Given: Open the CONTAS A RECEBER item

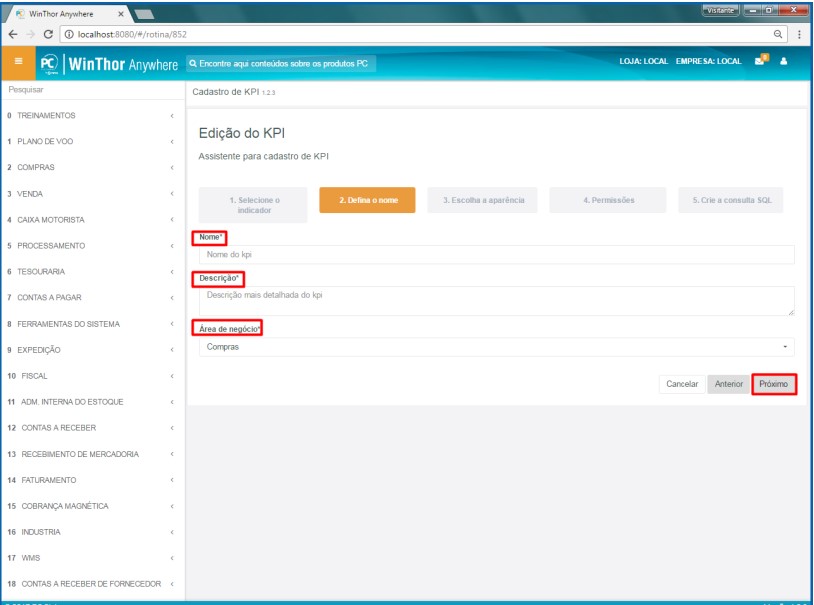Looking at the screenshot, I should click(x=91, y=428).
